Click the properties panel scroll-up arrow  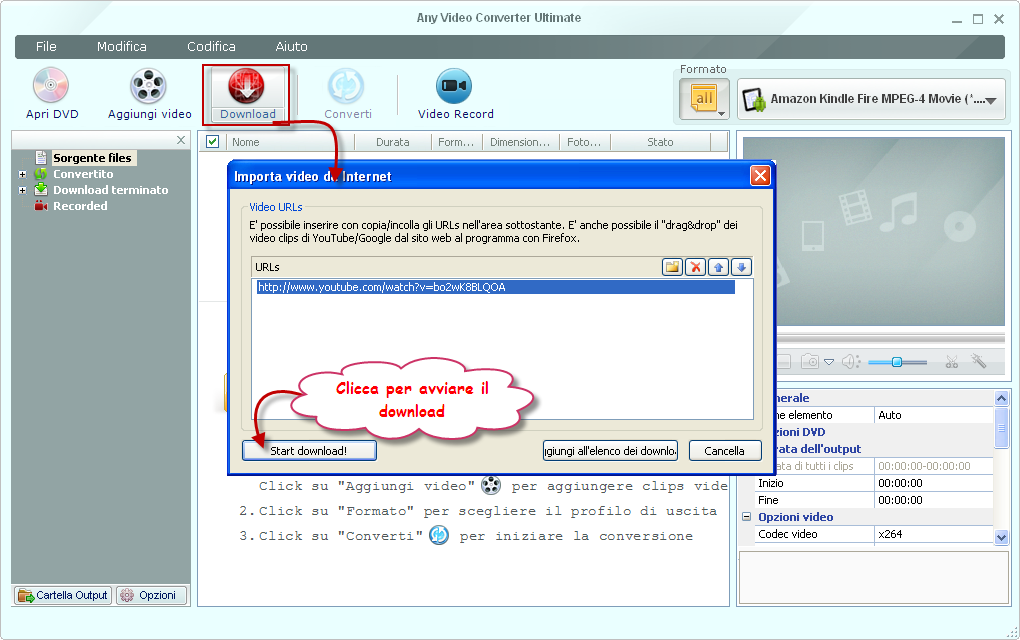1001,398
